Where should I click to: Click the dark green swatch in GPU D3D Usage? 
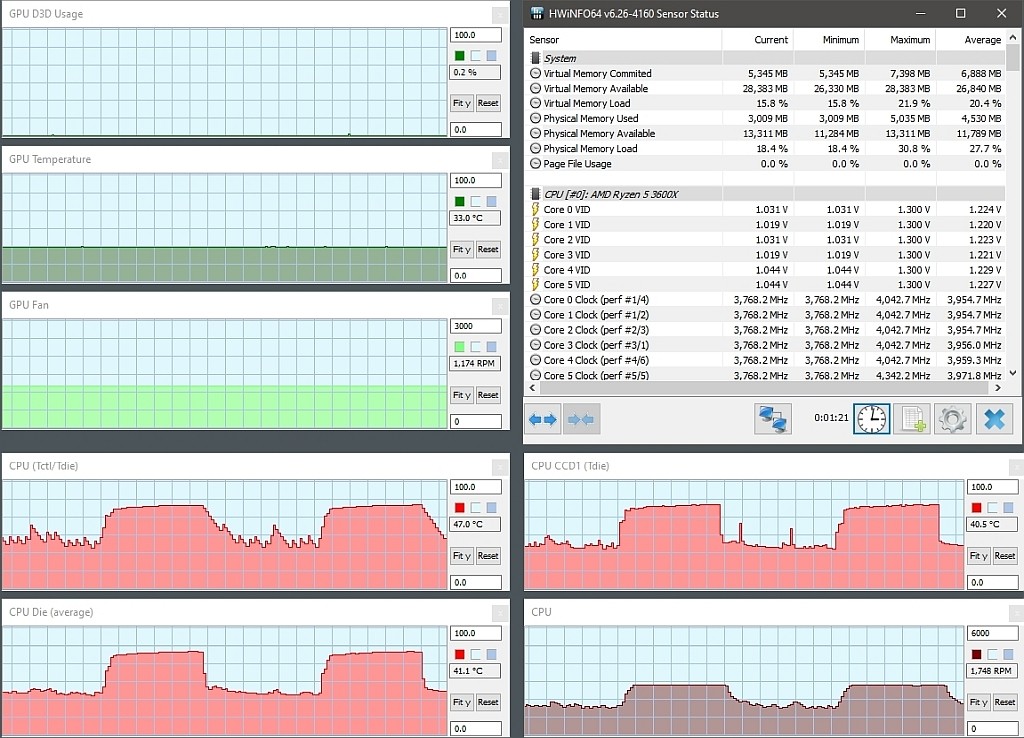(x=460, y=56)
